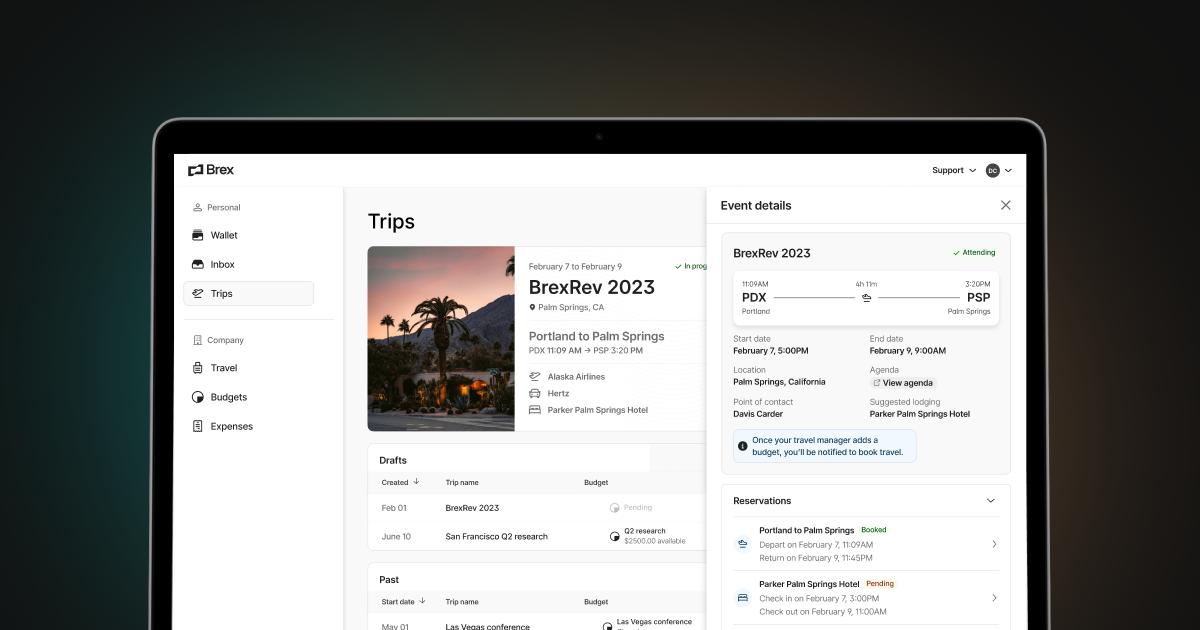Image resolution: width=1200 pixels, height=630 pixels.
Task: Open Inbox via its envelope icon
Action: [199, 264]
